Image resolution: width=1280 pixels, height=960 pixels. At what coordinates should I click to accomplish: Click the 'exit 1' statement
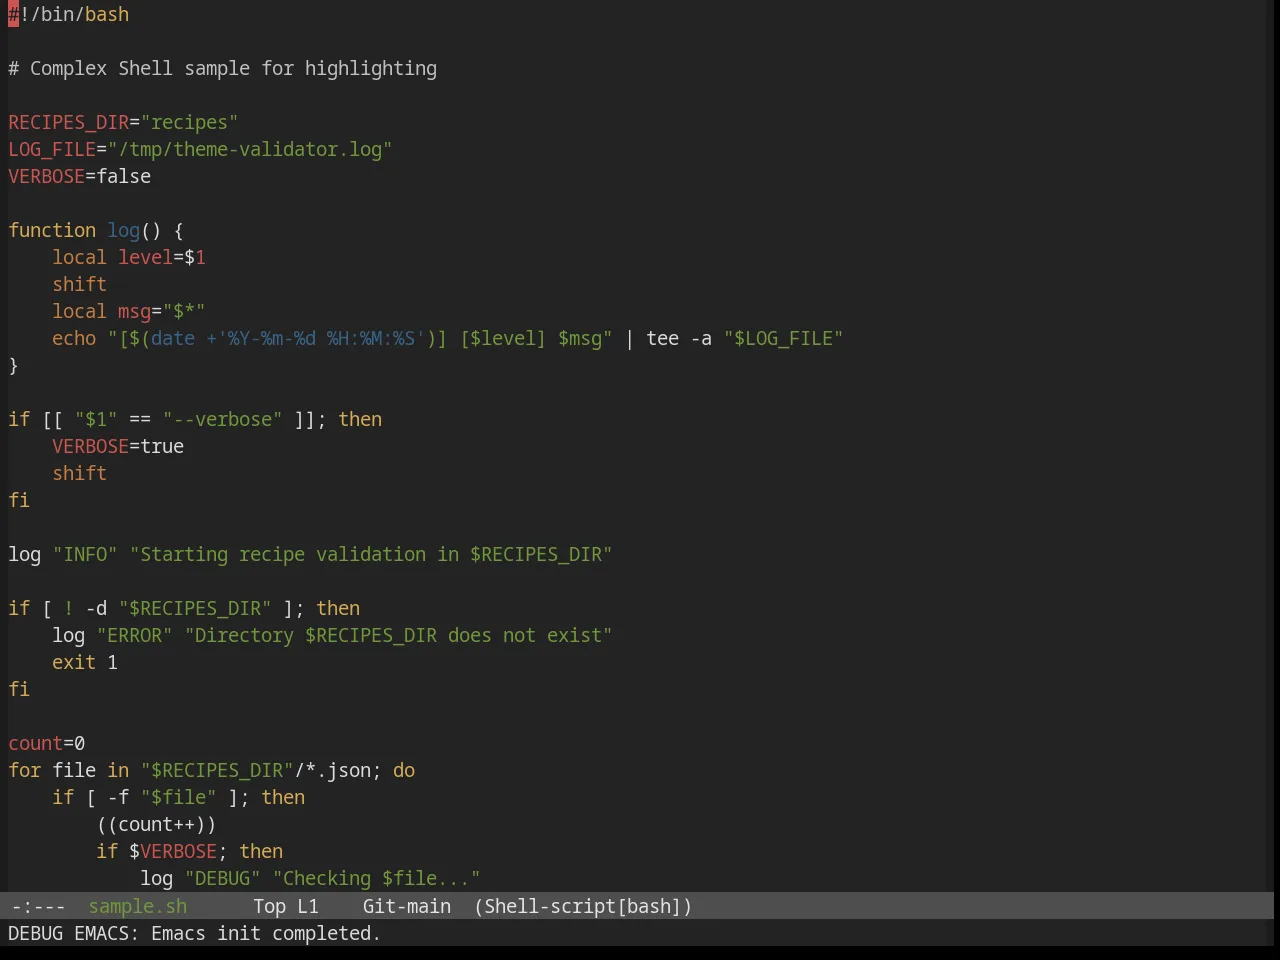pos(85,662)
